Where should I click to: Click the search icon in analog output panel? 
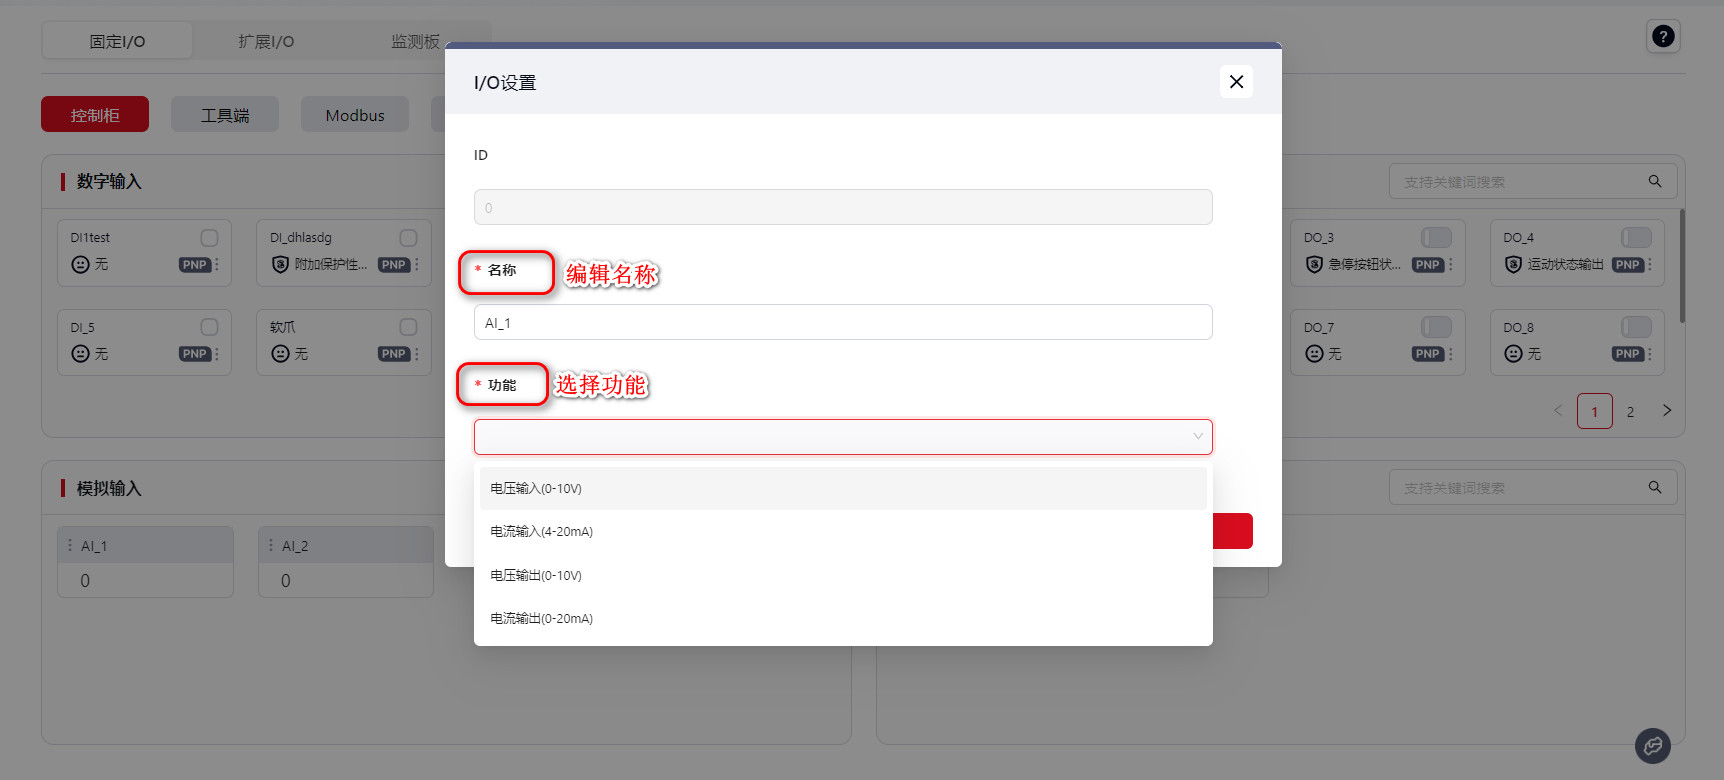(1655, 487)
